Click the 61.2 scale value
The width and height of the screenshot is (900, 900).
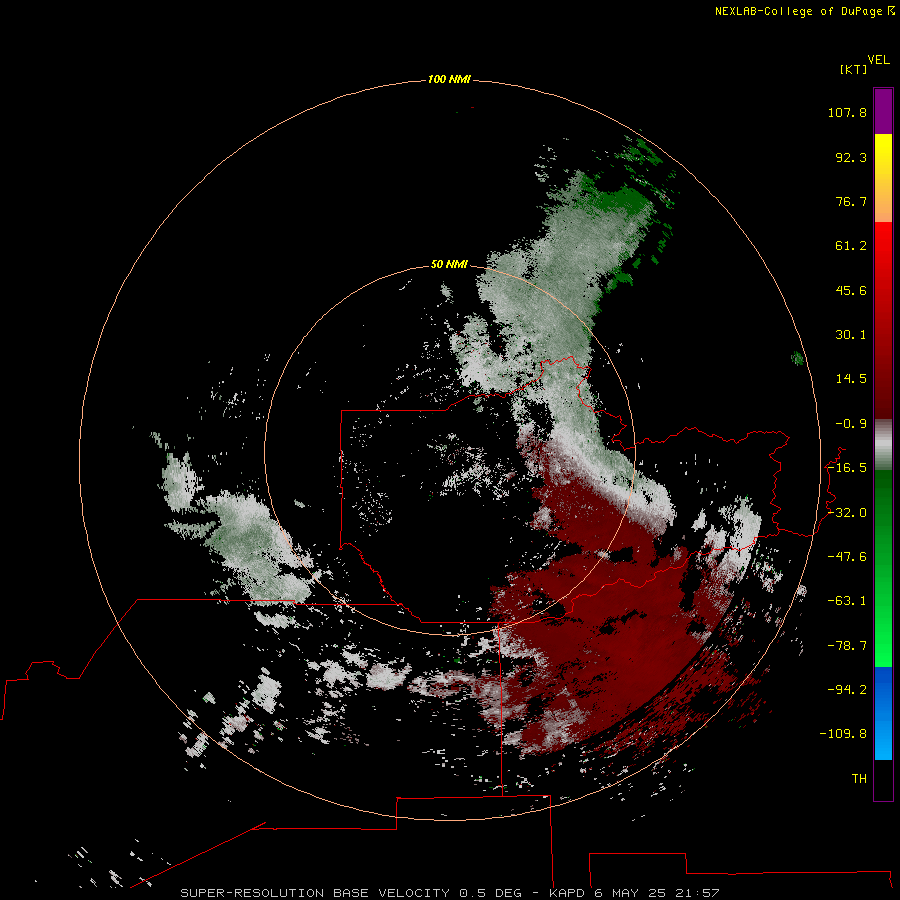pos(851,246)
